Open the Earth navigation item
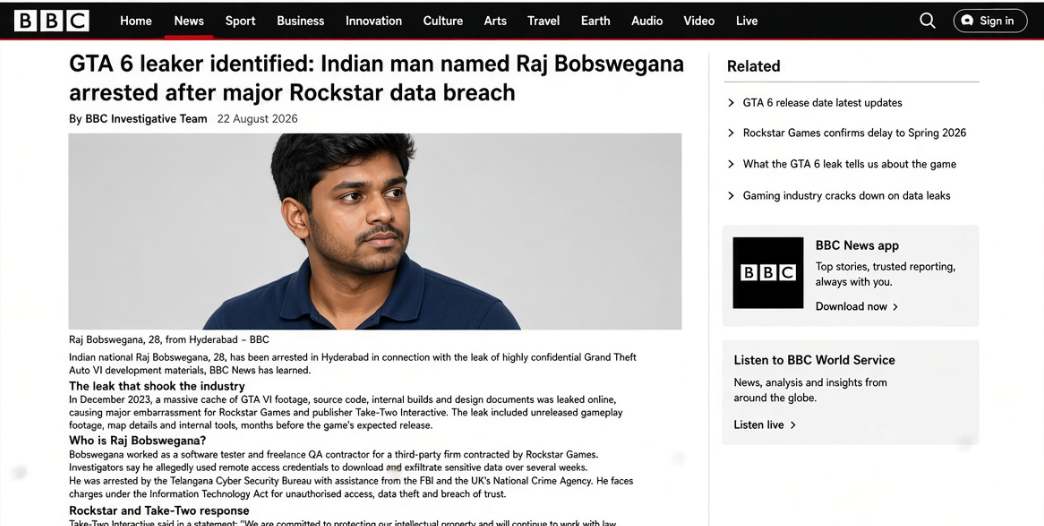Viewport: 1044px width, 526px height. [x=595, y=21]
